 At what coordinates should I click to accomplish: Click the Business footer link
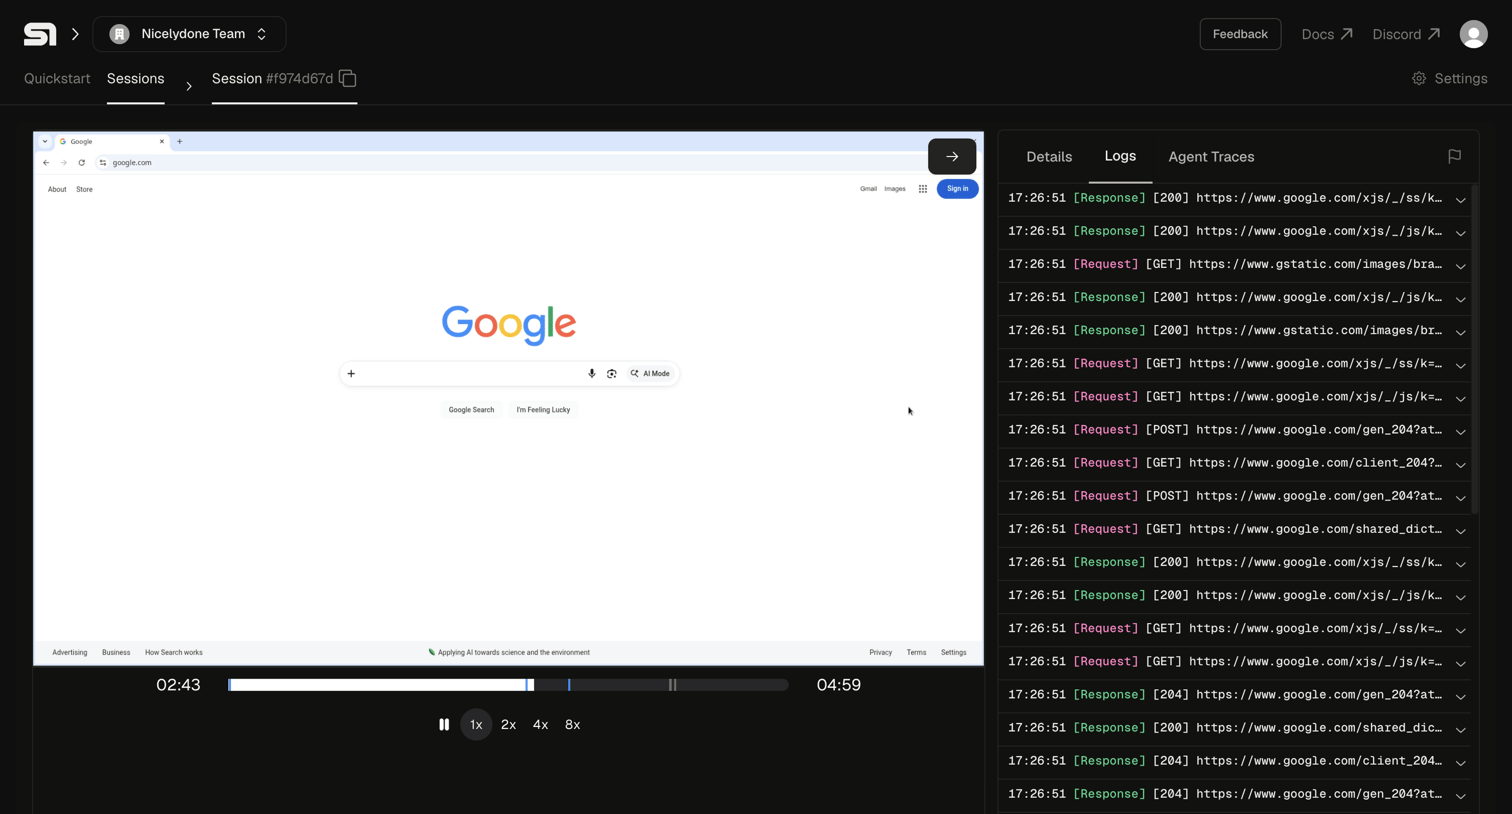[116, 653]
